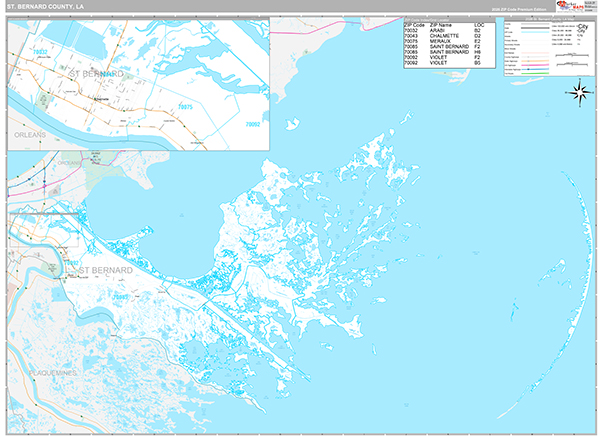600x436 pixels.
Task: Click the LOC column header
Action: point(479,25)
